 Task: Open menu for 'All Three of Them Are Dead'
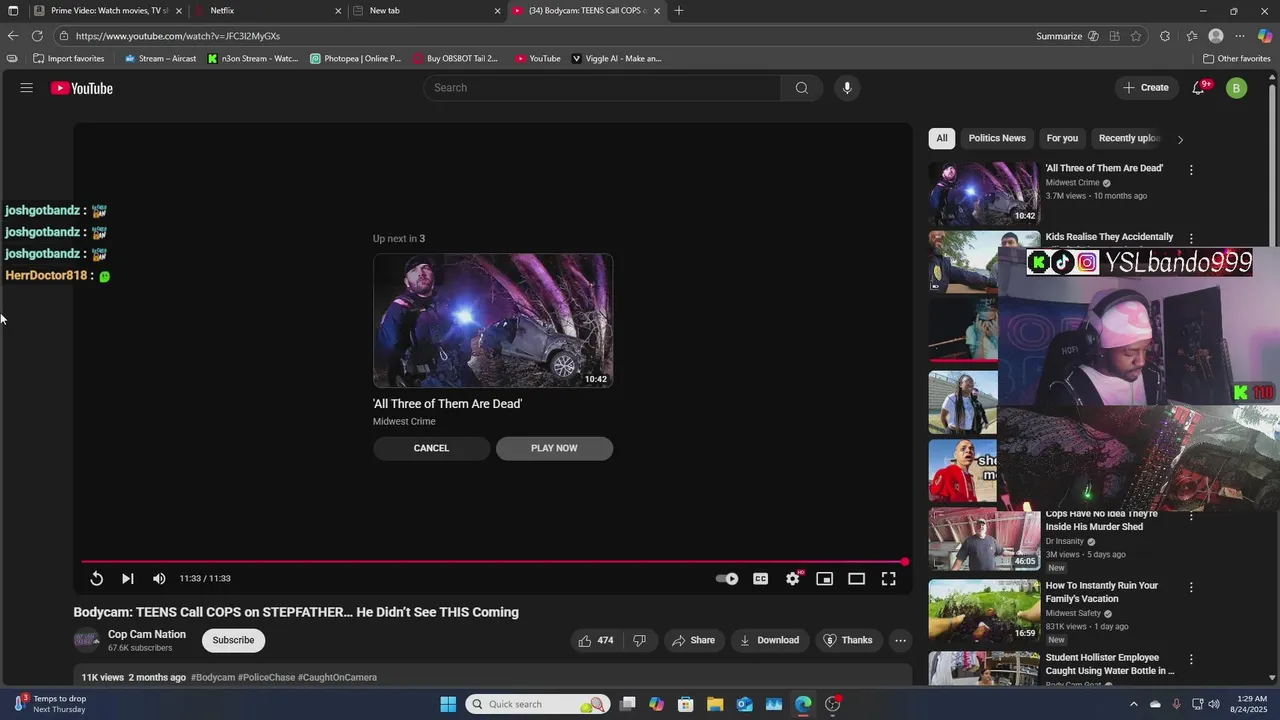click(1191, 170)
